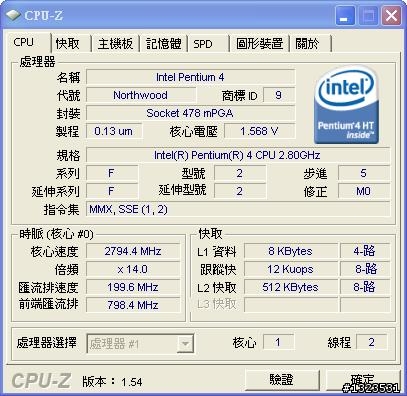Click the 確定 button
Screen dimensions: 407x396
363,379
